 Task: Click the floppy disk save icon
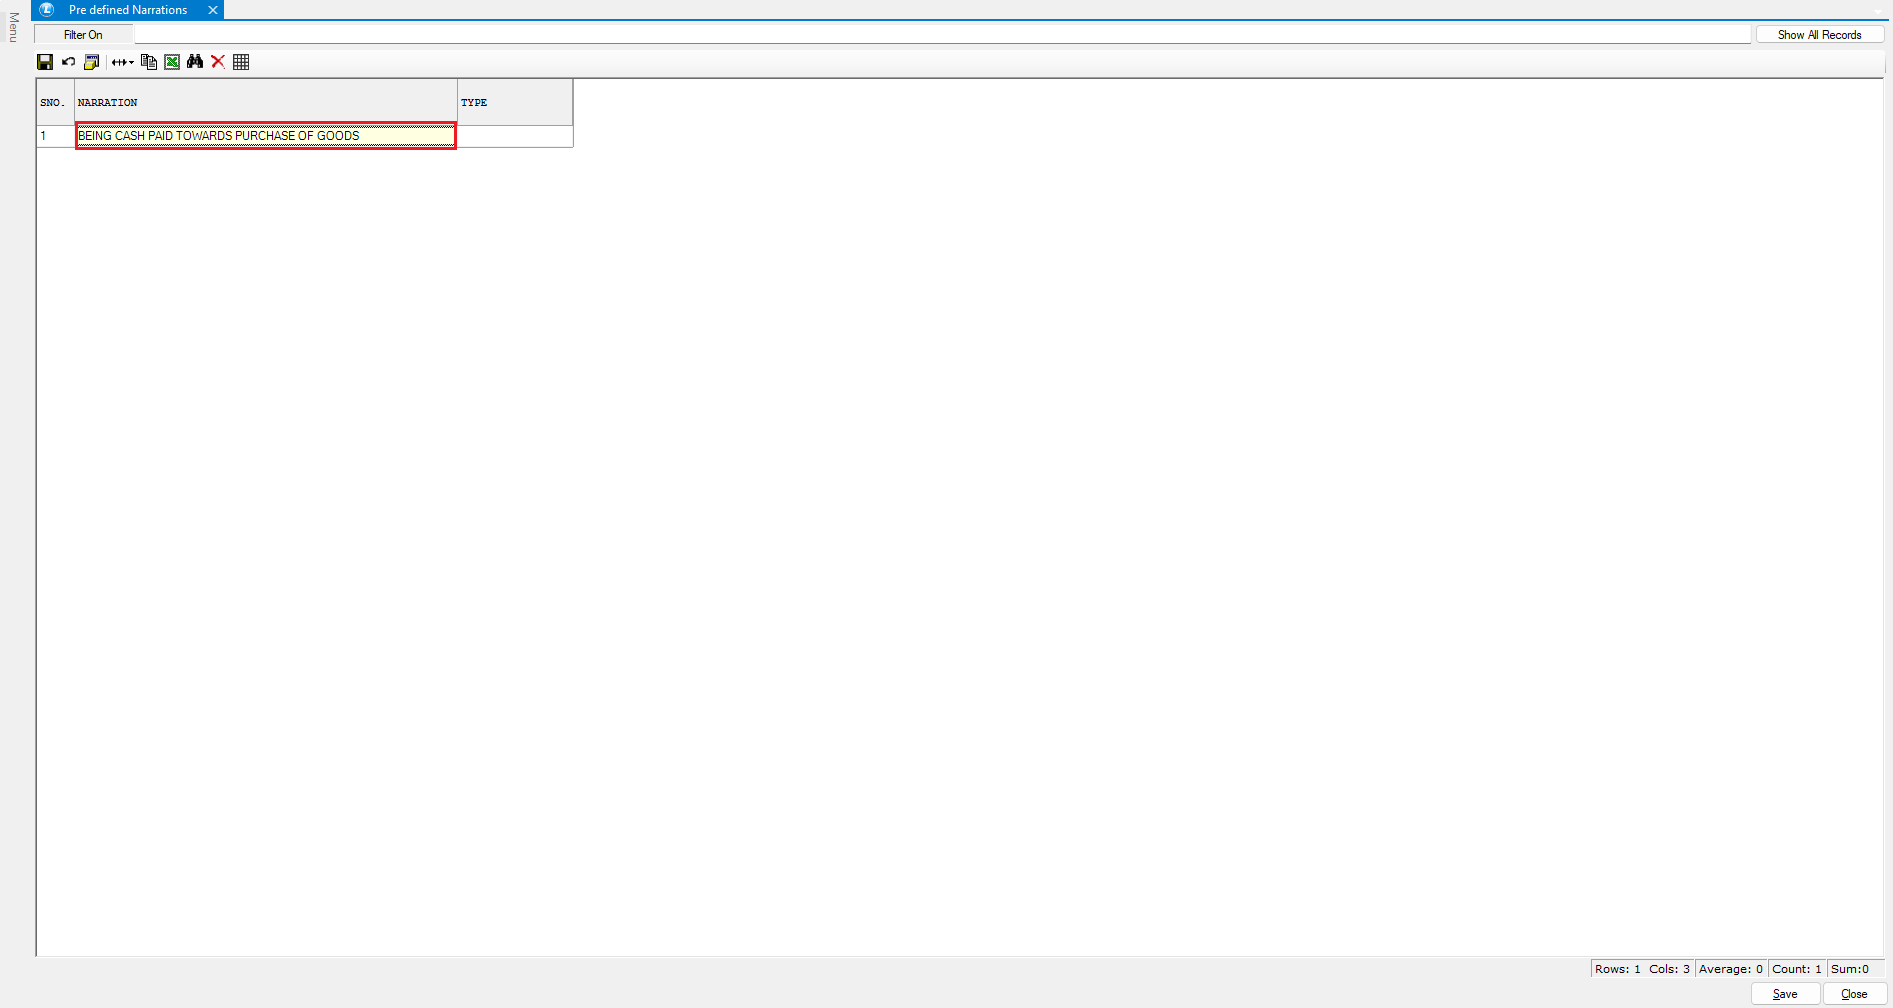tap(45, 62)
